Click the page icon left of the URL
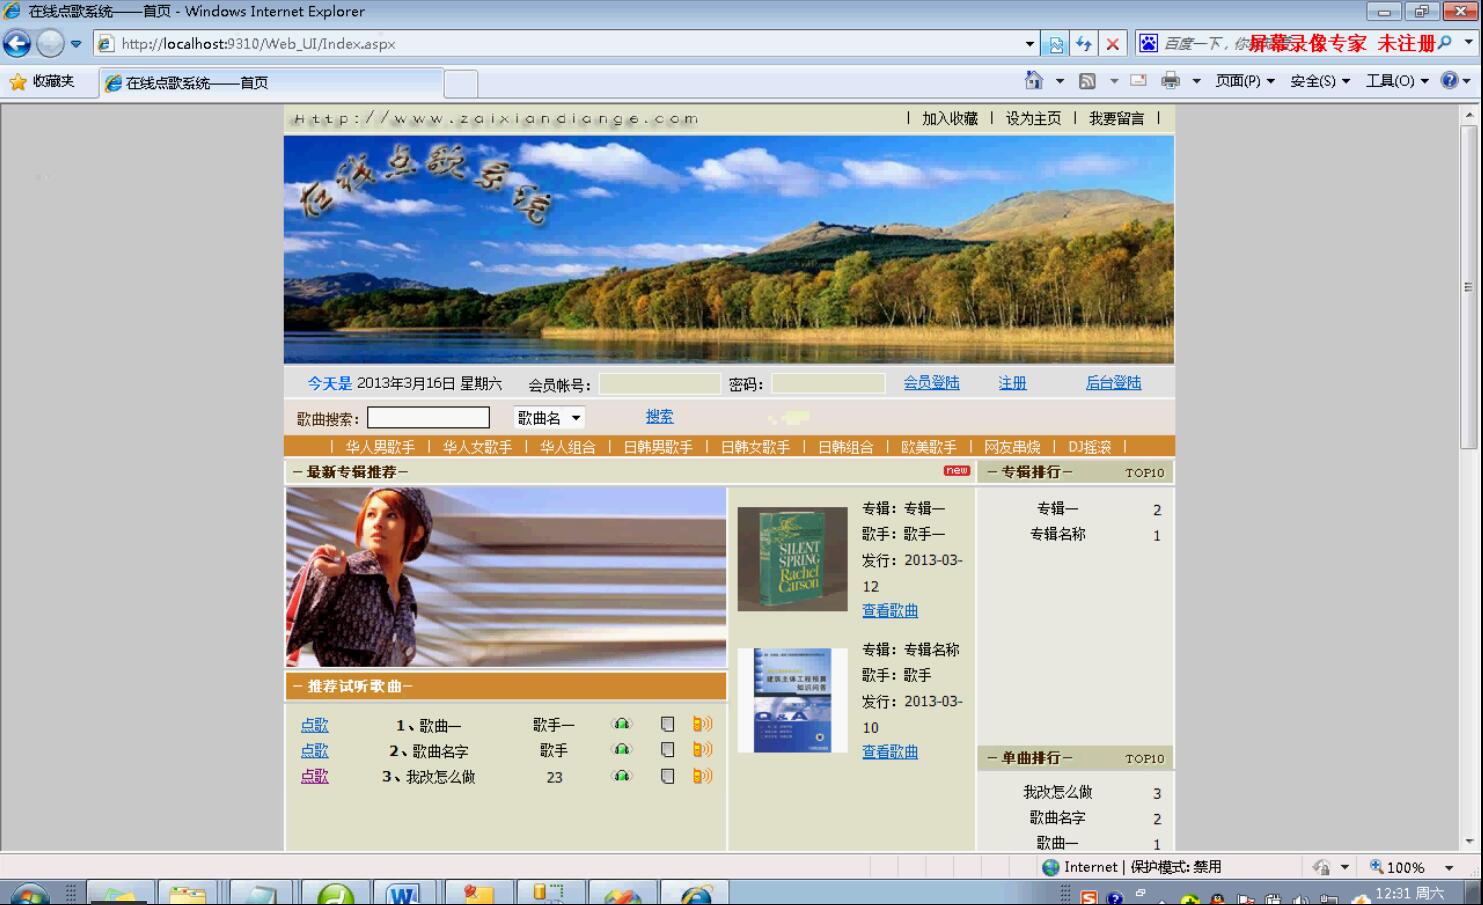1483x905 pixels. coord(106,44)
